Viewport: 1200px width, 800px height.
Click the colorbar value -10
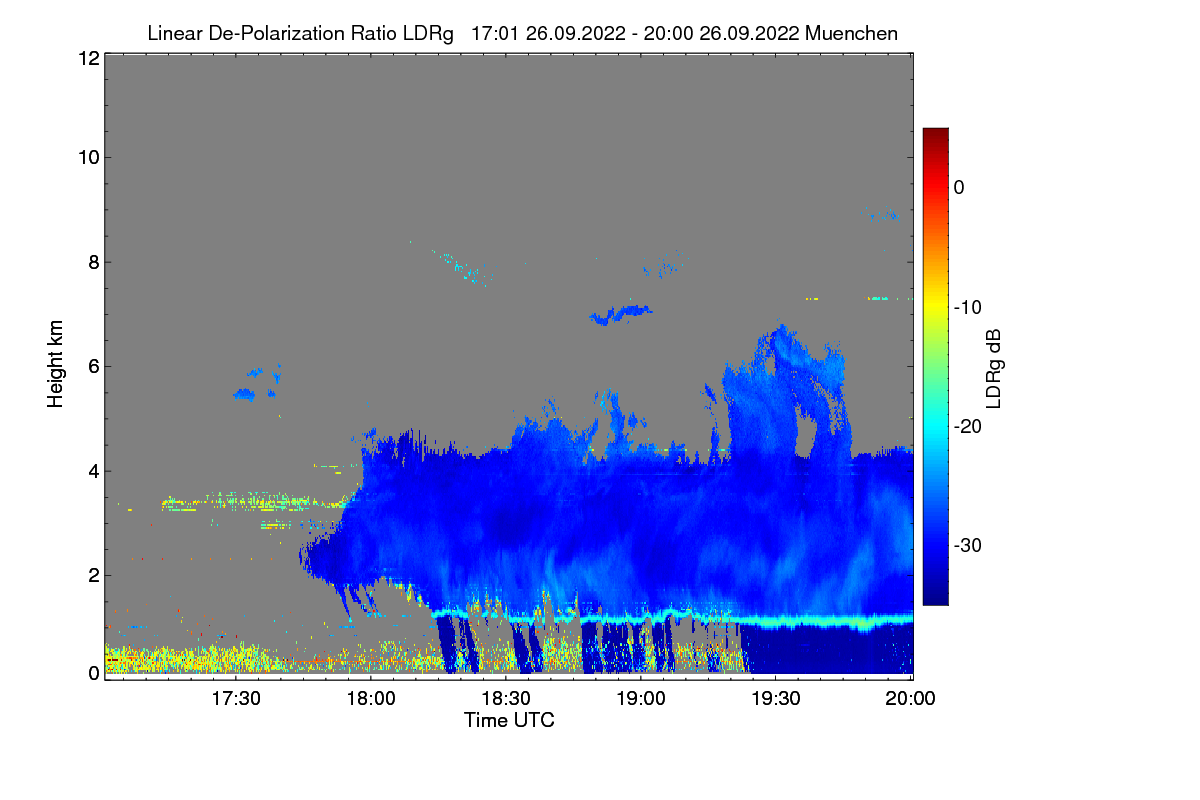pyautogui.click(x=967, y=307)
